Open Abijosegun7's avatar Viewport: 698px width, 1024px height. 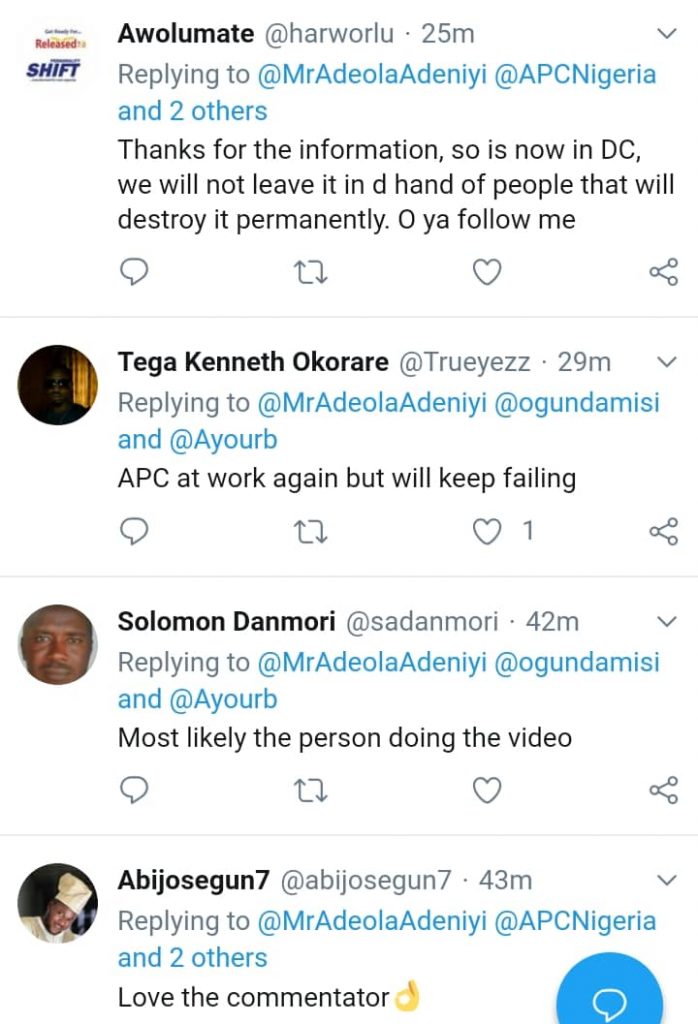(x=58, y=903)
